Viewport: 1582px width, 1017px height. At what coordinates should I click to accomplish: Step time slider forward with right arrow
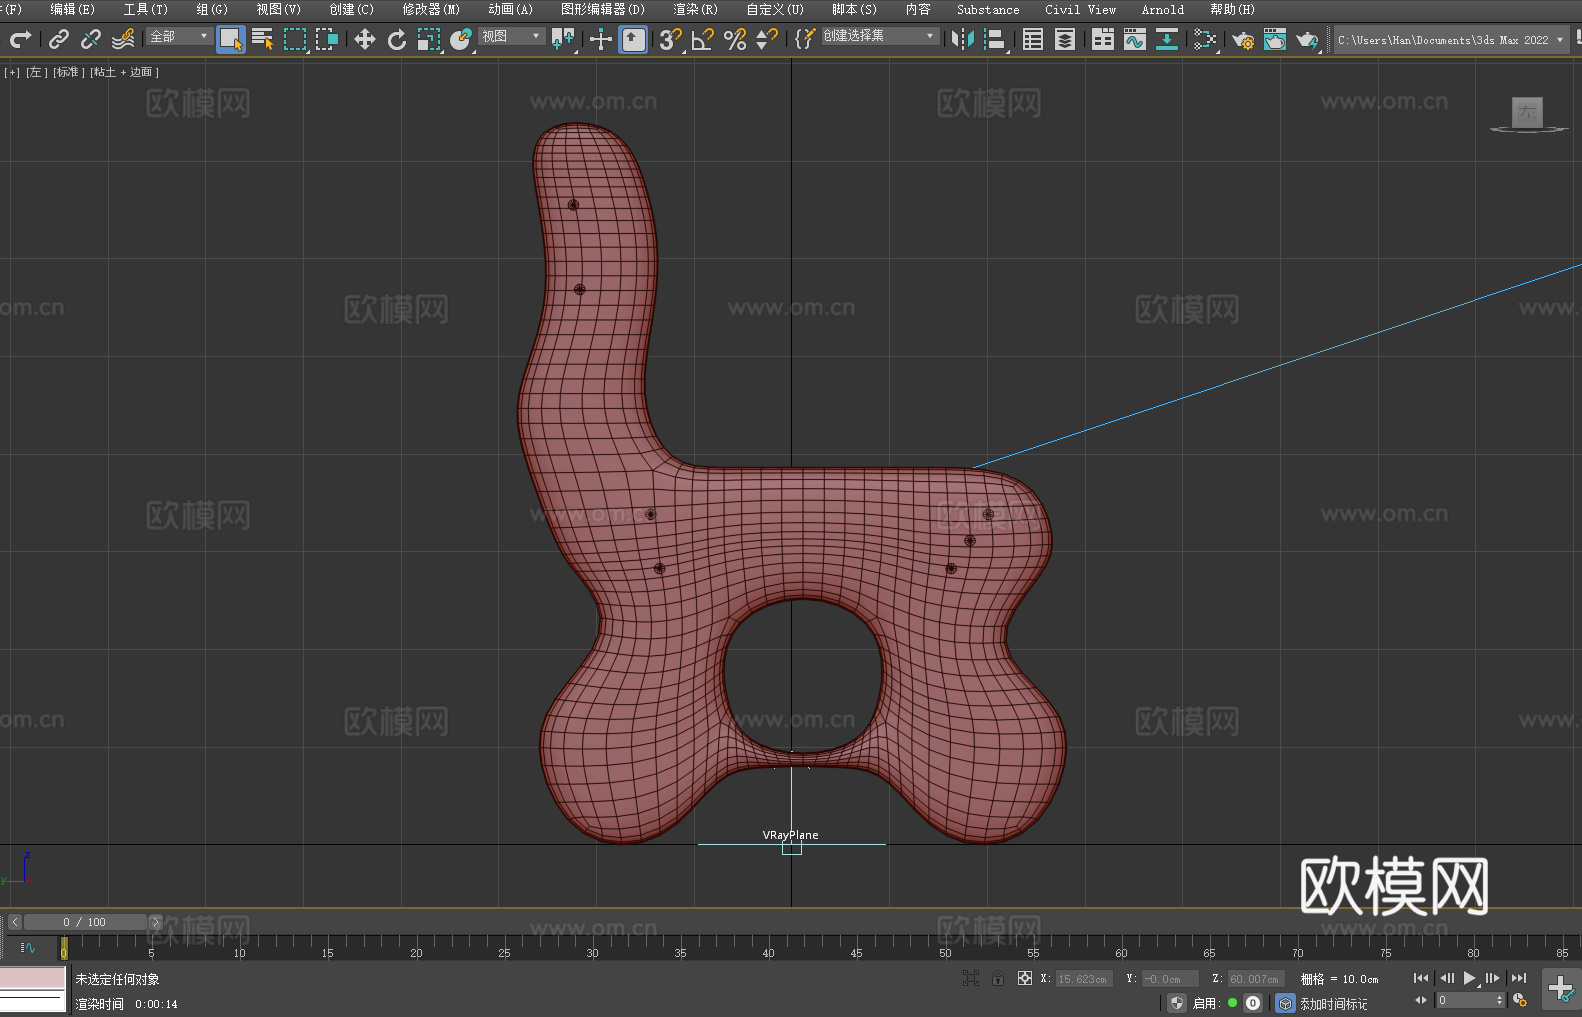click(x=155, y=922)
